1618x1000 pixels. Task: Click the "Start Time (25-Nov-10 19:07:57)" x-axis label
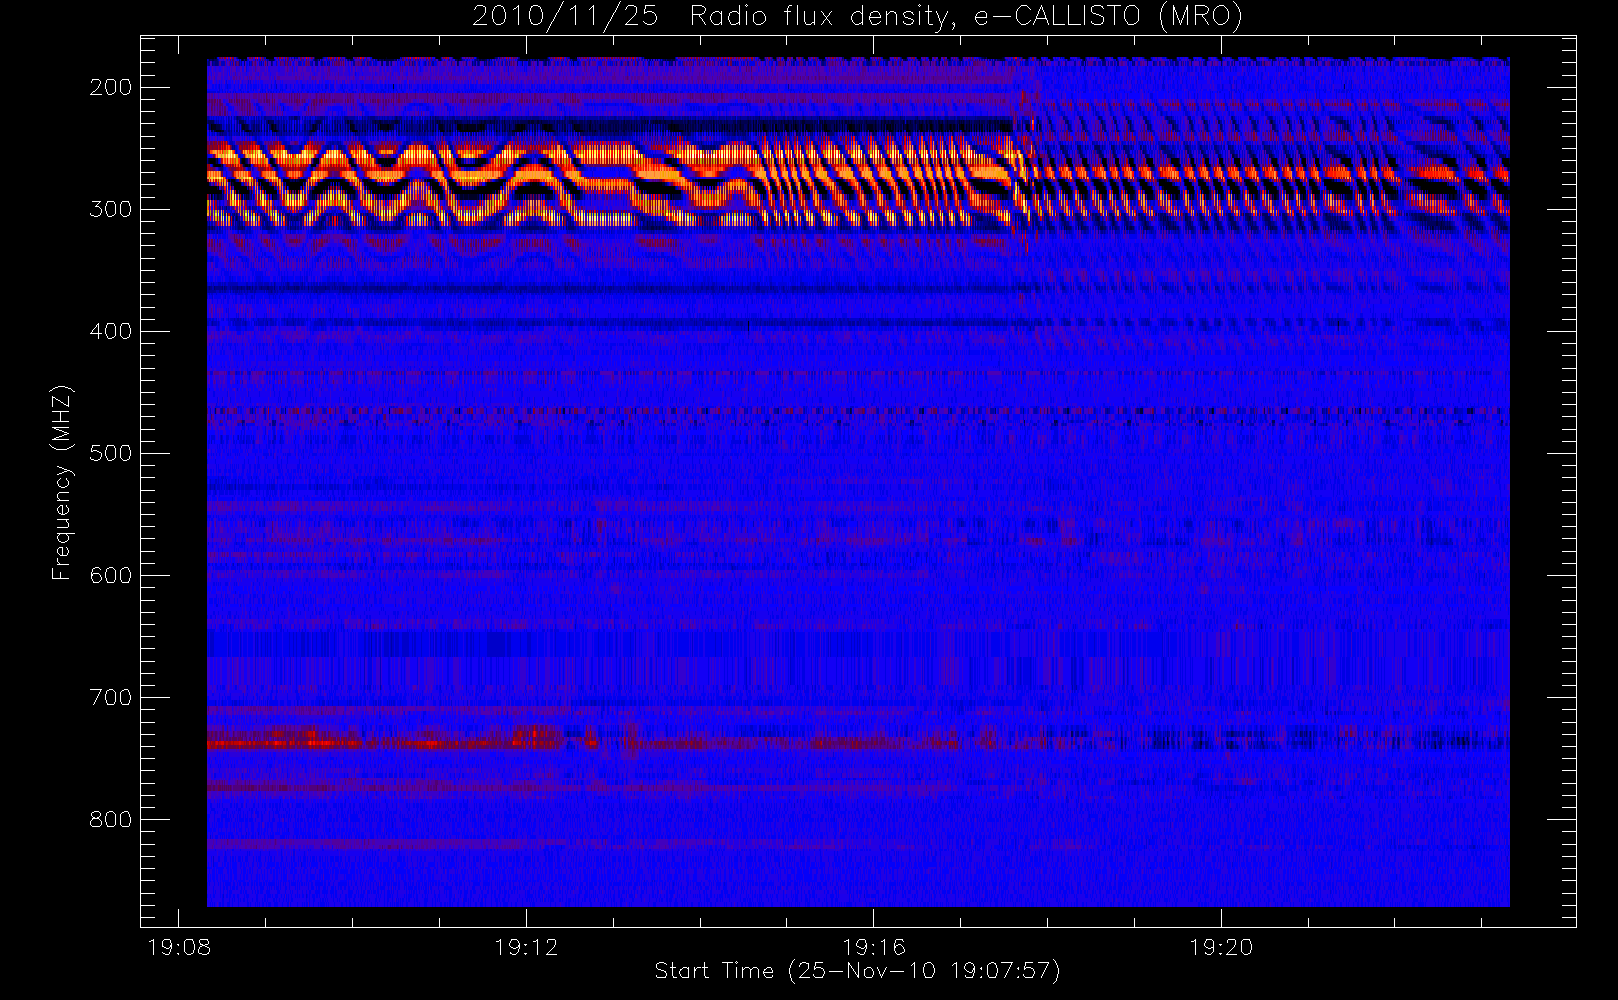(857, 971)
